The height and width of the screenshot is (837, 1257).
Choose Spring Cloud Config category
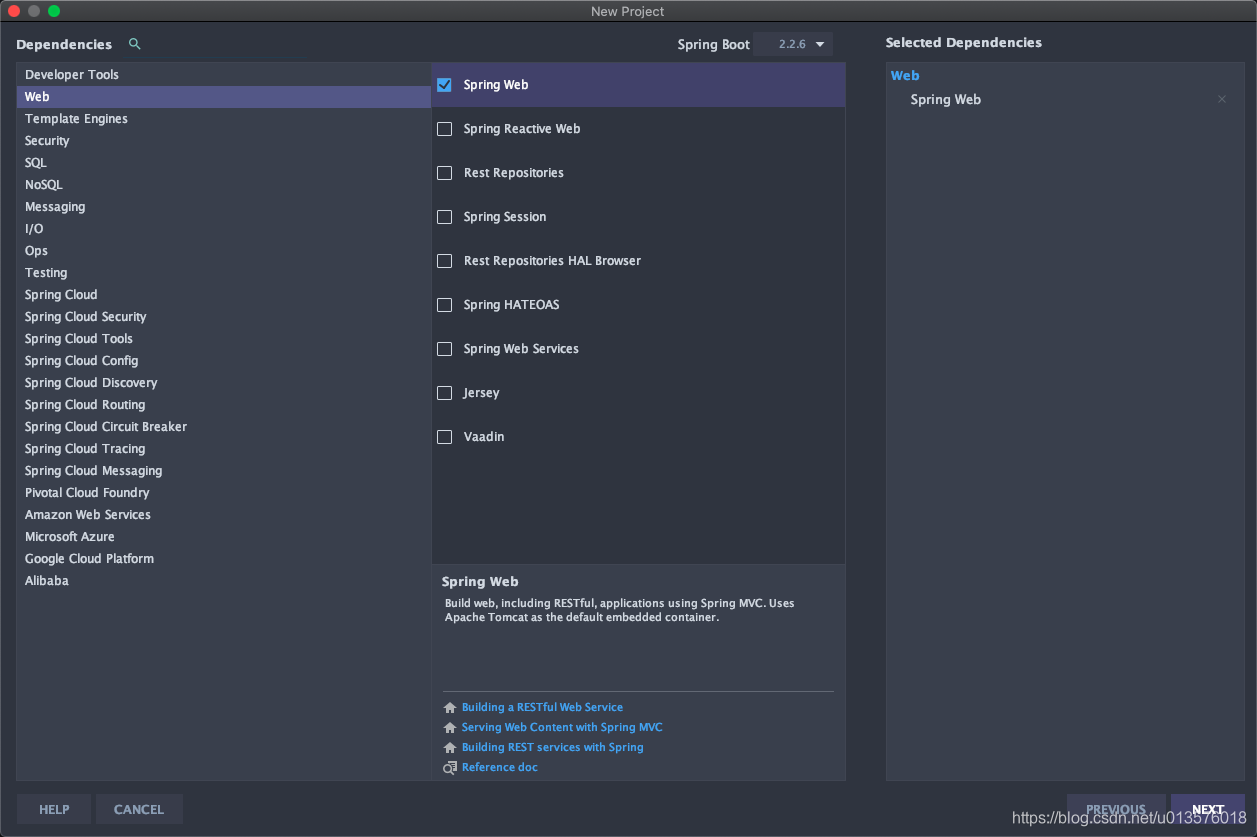pyautogui.click(x=223, y=361)
